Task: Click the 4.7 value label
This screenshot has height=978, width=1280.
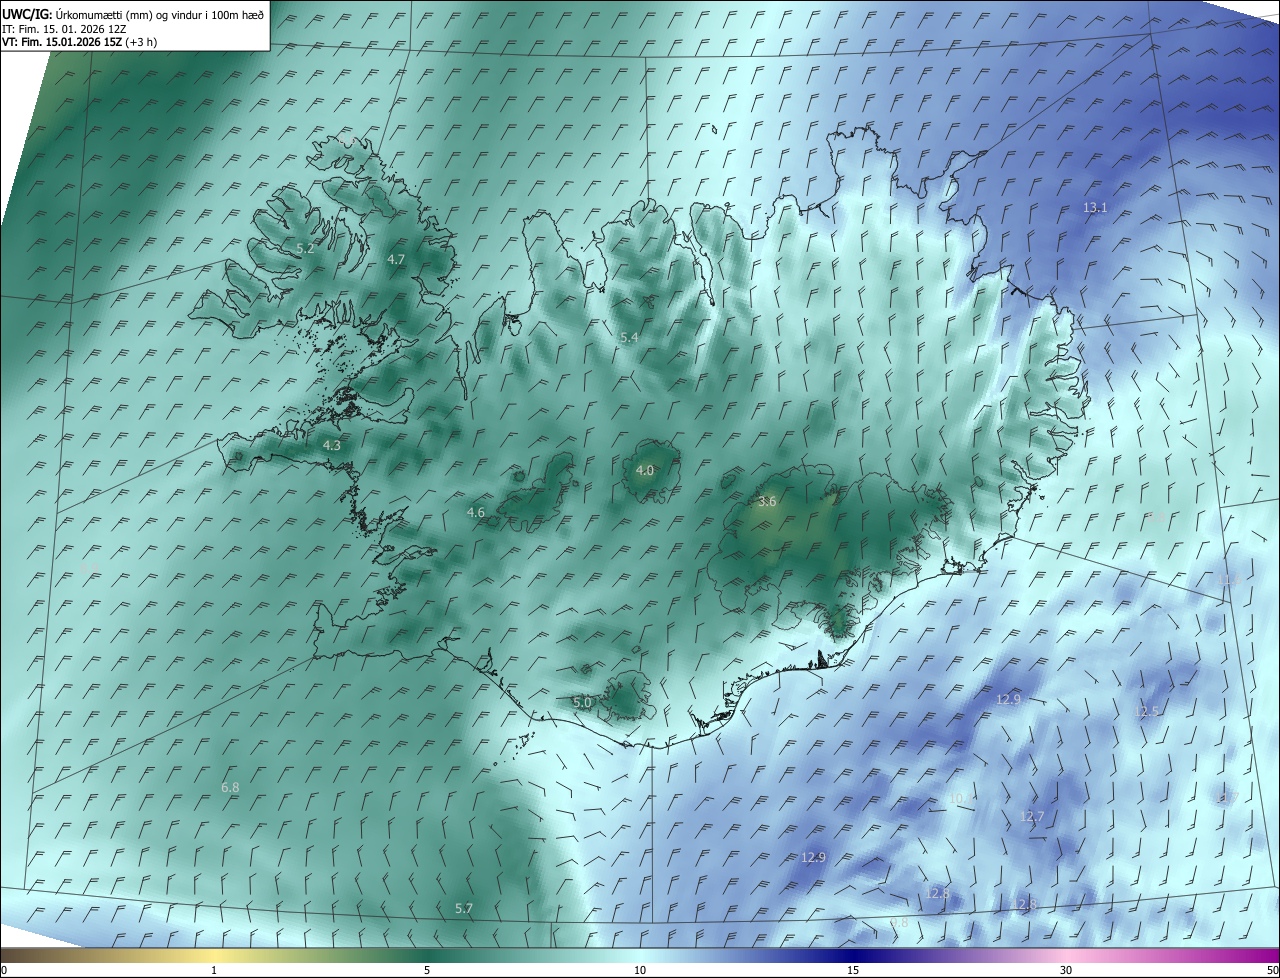Action: pos(396,259)
